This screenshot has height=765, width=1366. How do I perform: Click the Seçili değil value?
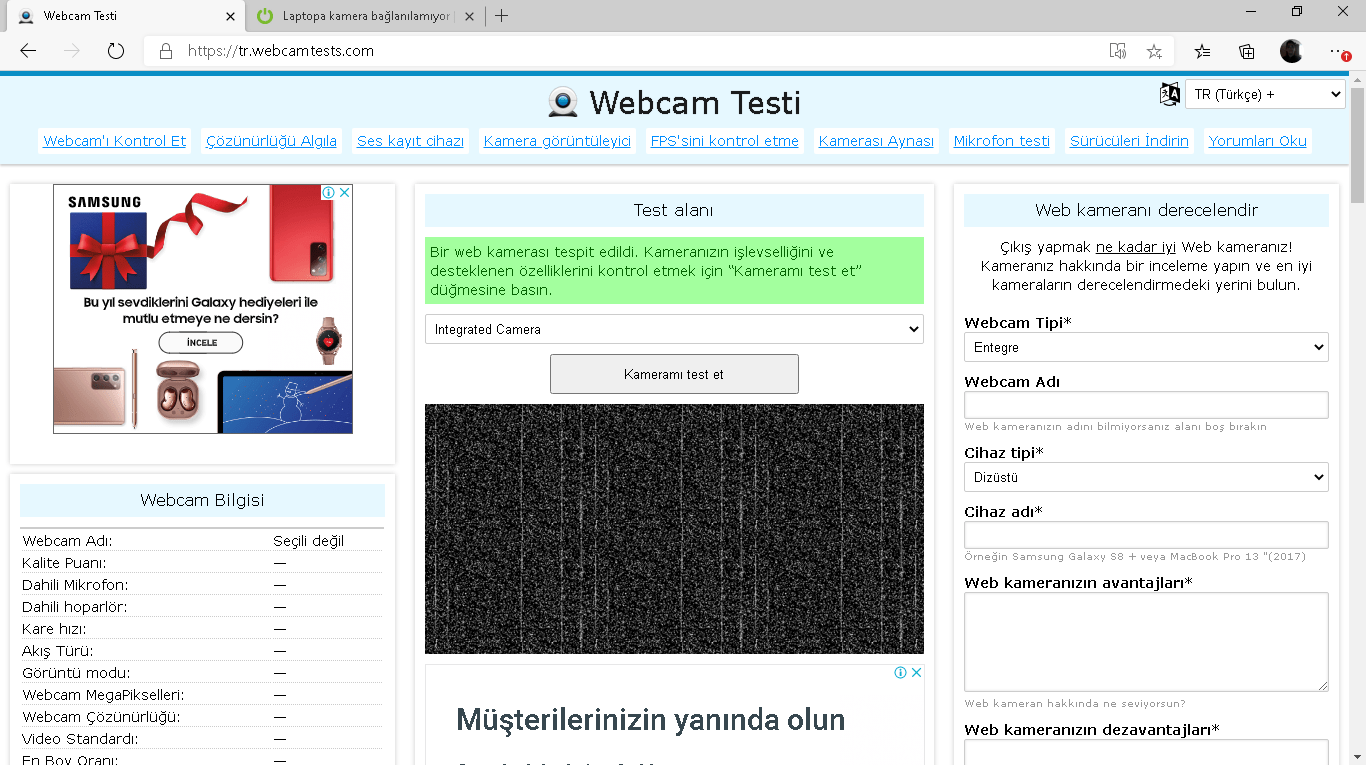click(308, 541)
